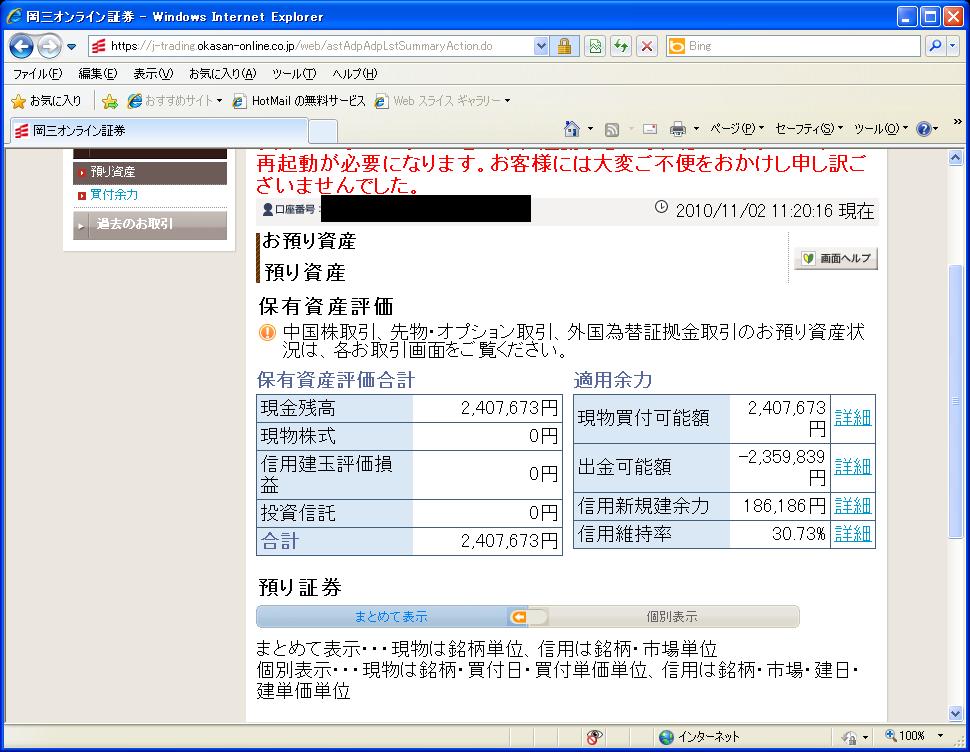This screenshot has width=970, height=752.
Task: Open the 編集(E) menu
Action: click(98, 74)
